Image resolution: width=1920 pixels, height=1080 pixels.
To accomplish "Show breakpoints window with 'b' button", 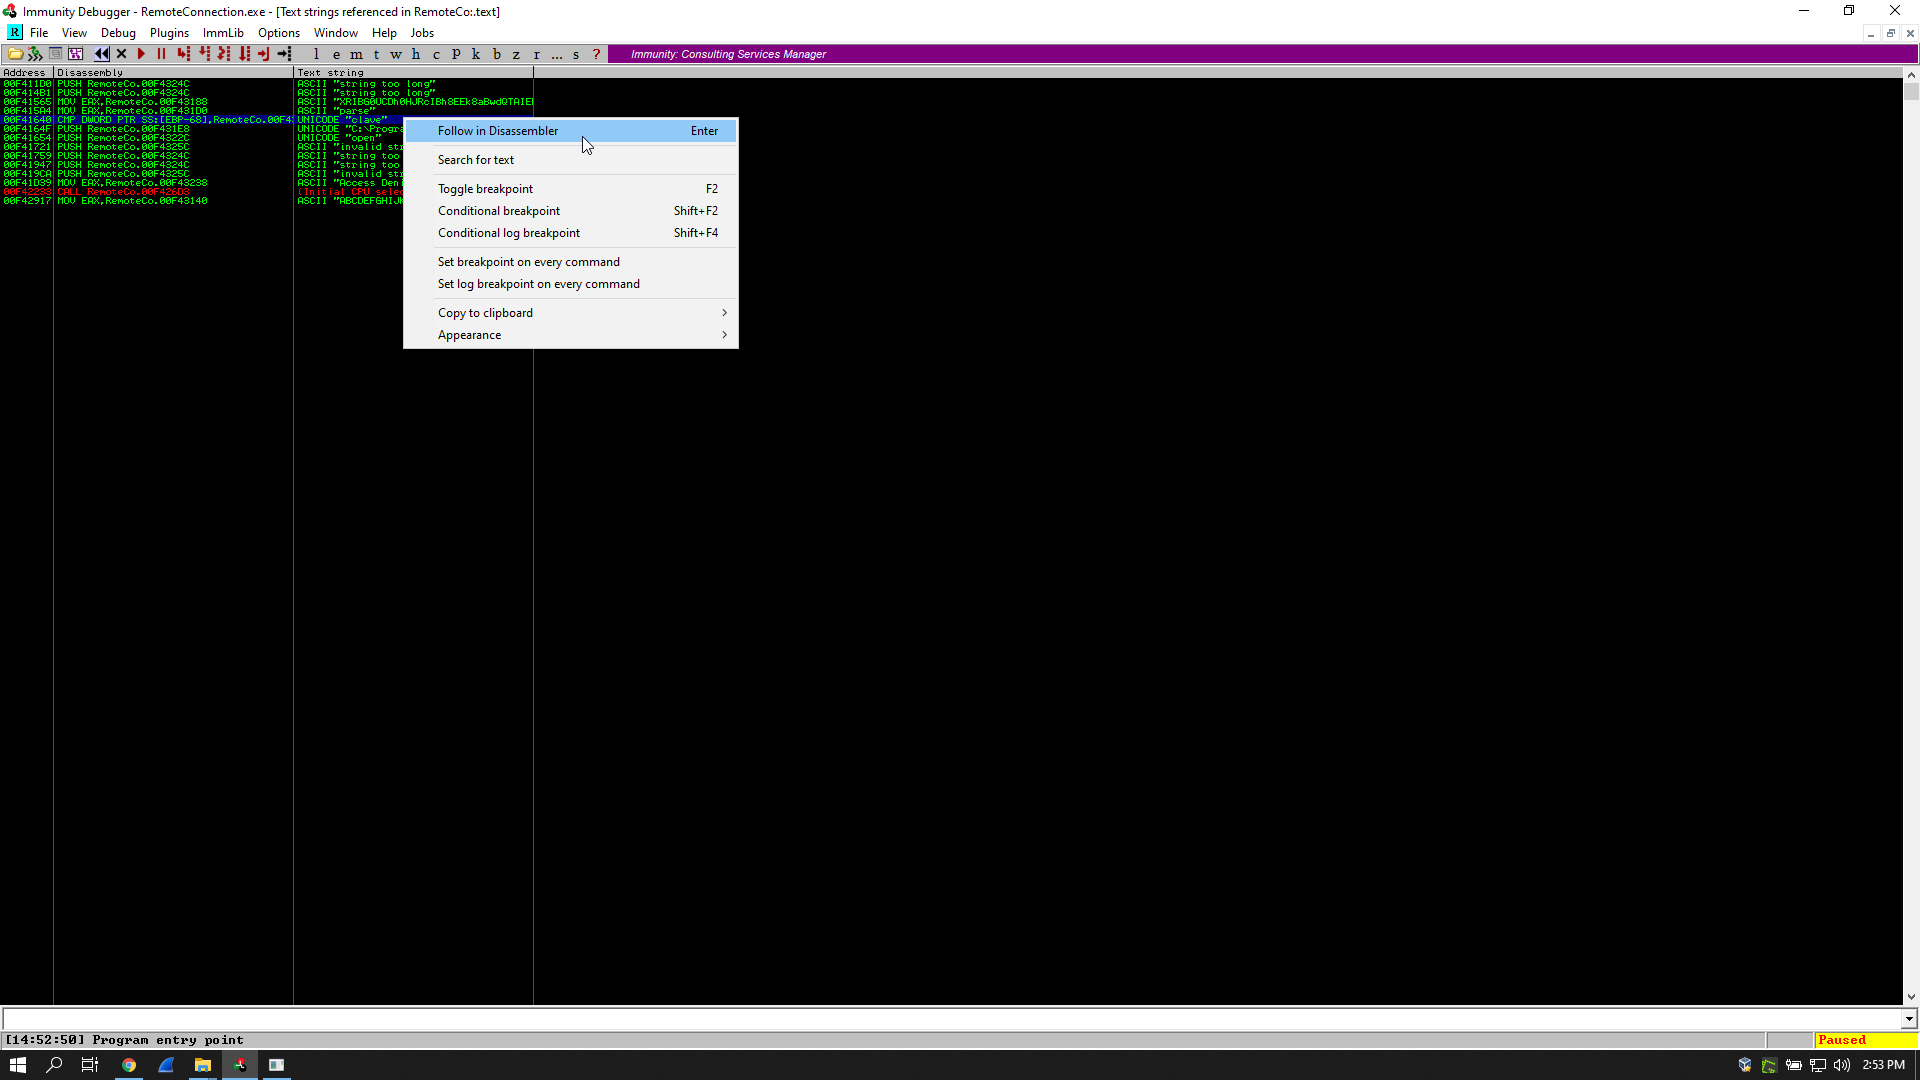I will click(496, 54).
